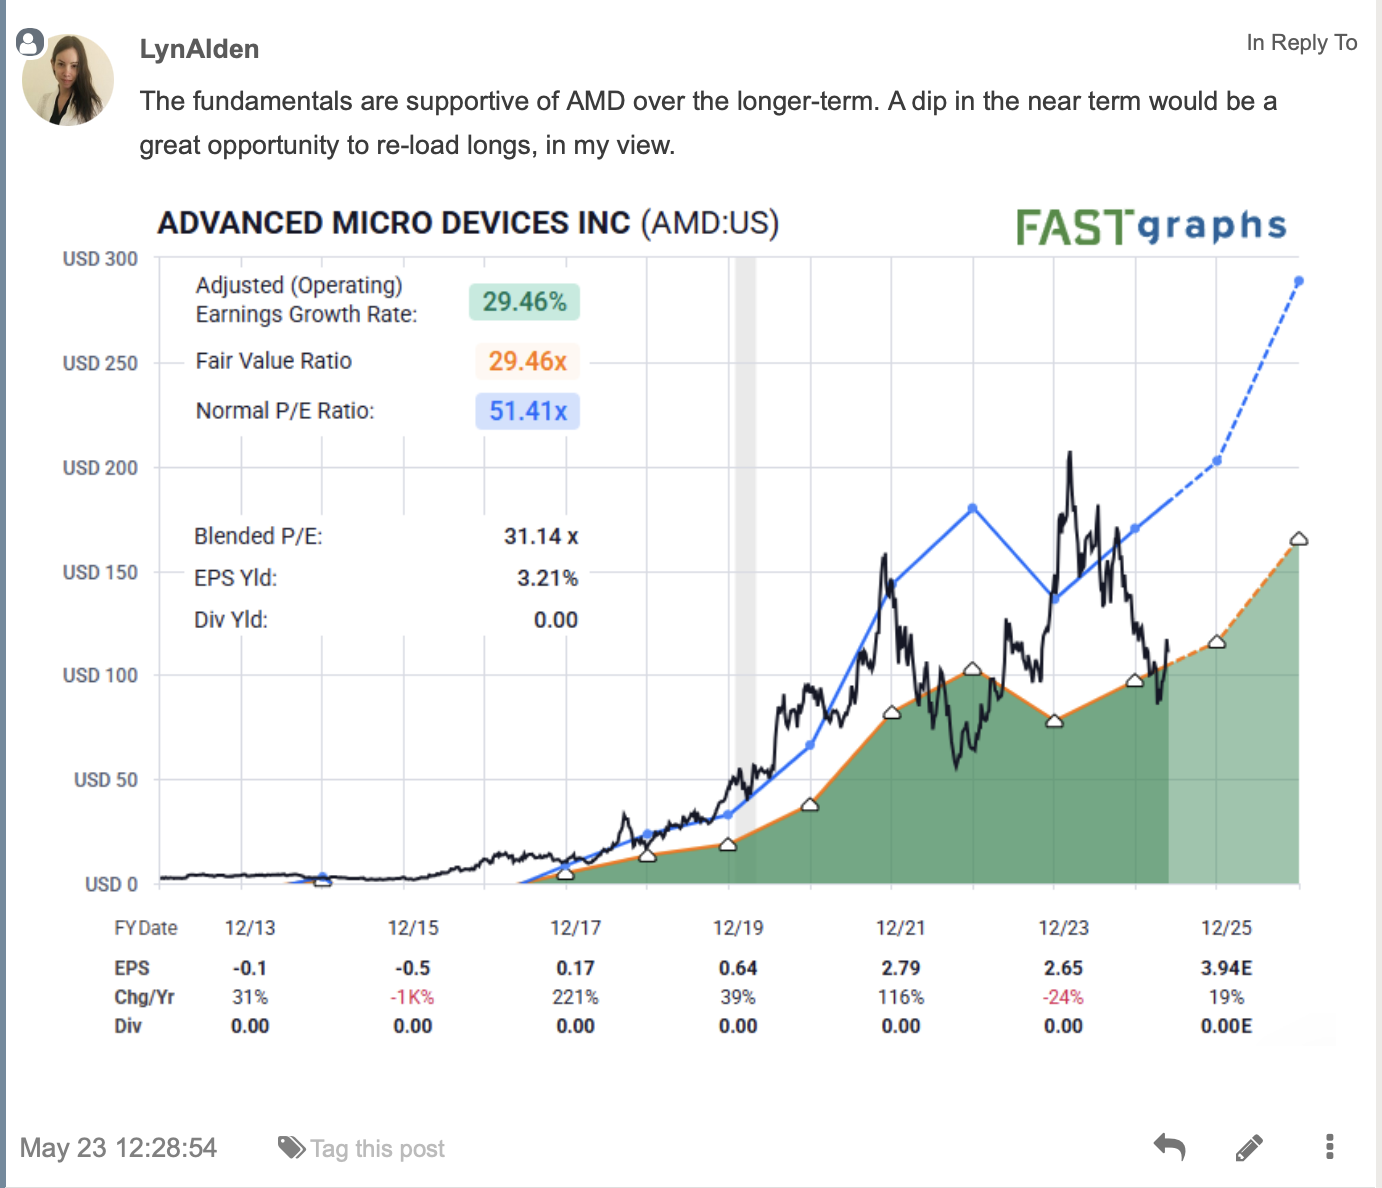Click the May 23 12:28:54 timestamp
The height and width of the screenshot is (1188, 1382).
click(x=118, y=1148)
